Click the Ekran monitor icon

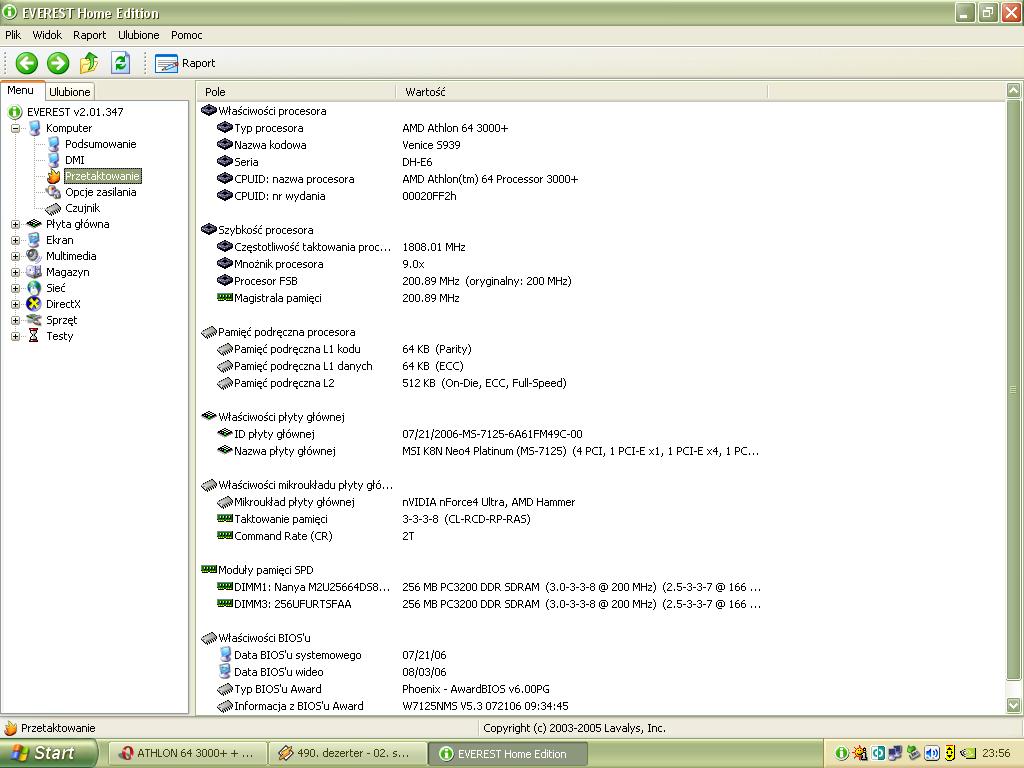coord(34,240)
